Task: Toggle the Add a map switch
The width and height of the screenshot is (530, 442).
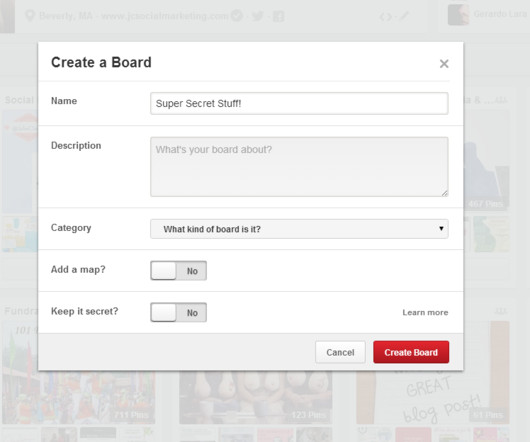Action: 178,270
